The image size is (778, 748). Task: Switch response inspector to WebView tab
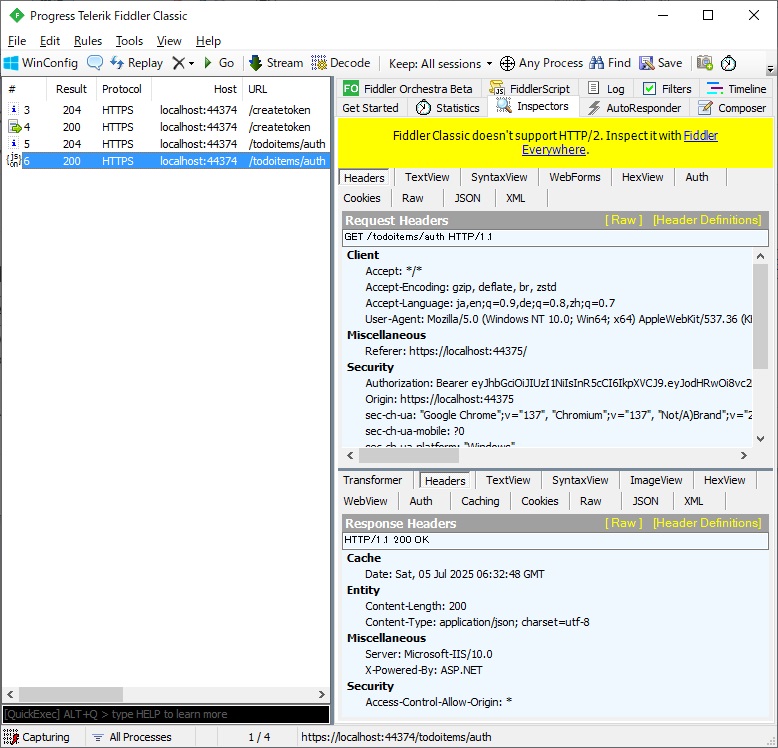[365, 501]
